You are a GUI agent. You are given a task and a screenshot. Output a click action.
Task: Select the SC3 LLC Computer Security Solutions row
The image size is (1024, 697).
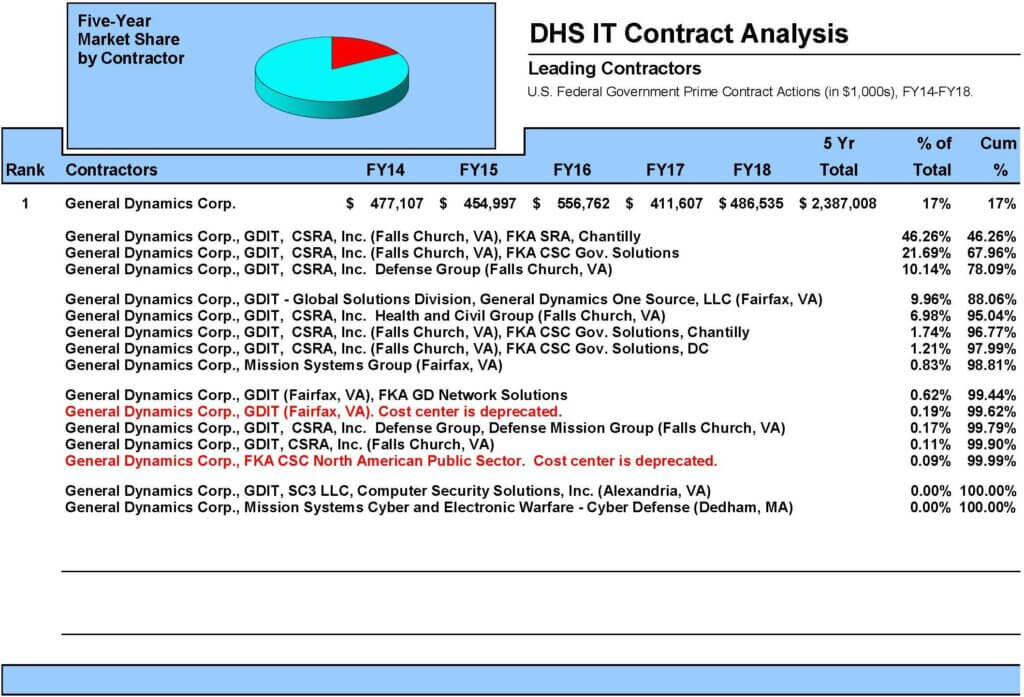click(388, 491)
